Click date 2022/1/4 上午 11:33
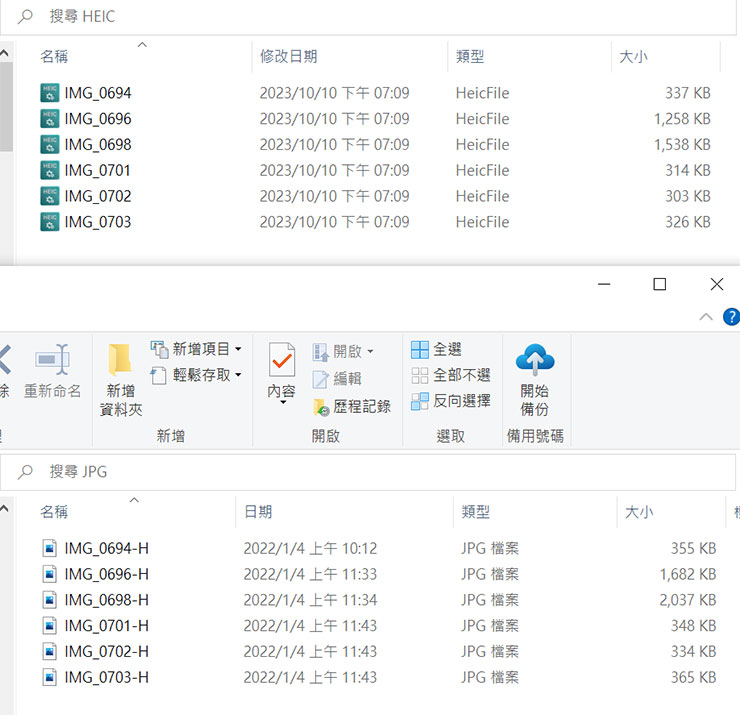Viewport: 740px width, 715px height. [x=311, y=574]
